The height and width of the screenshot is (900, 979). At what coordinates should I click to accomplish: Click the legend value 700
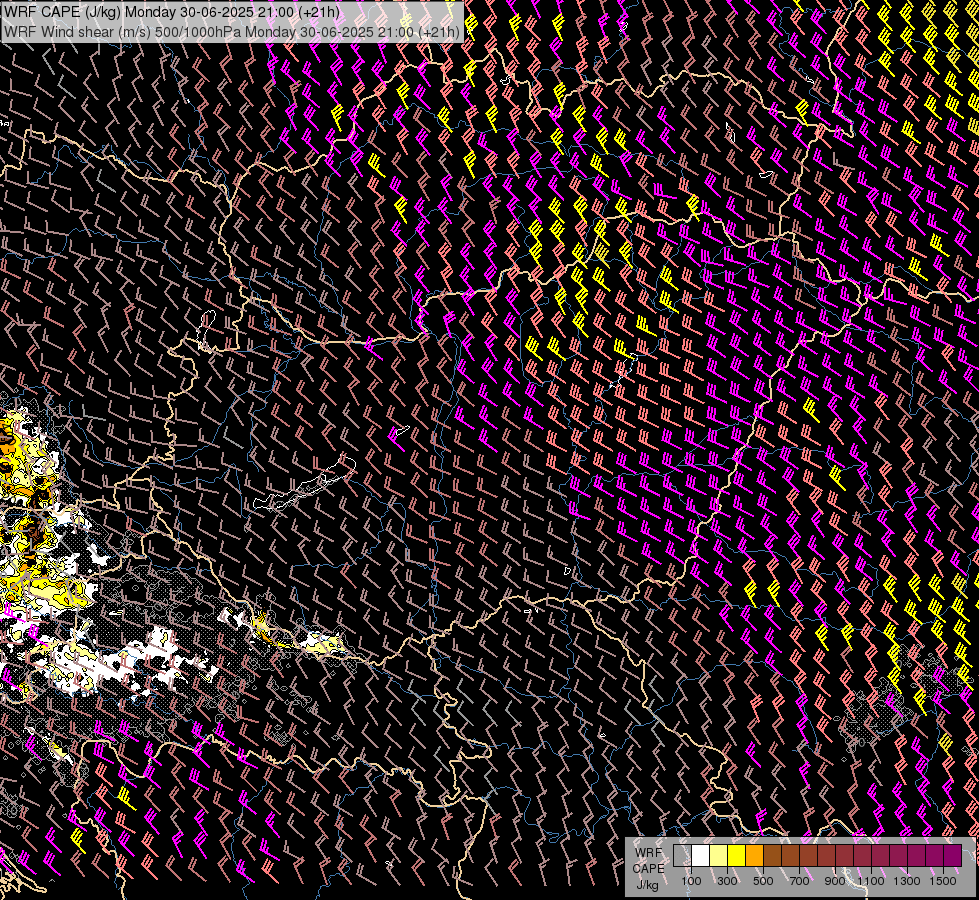[x=799, y=881]
